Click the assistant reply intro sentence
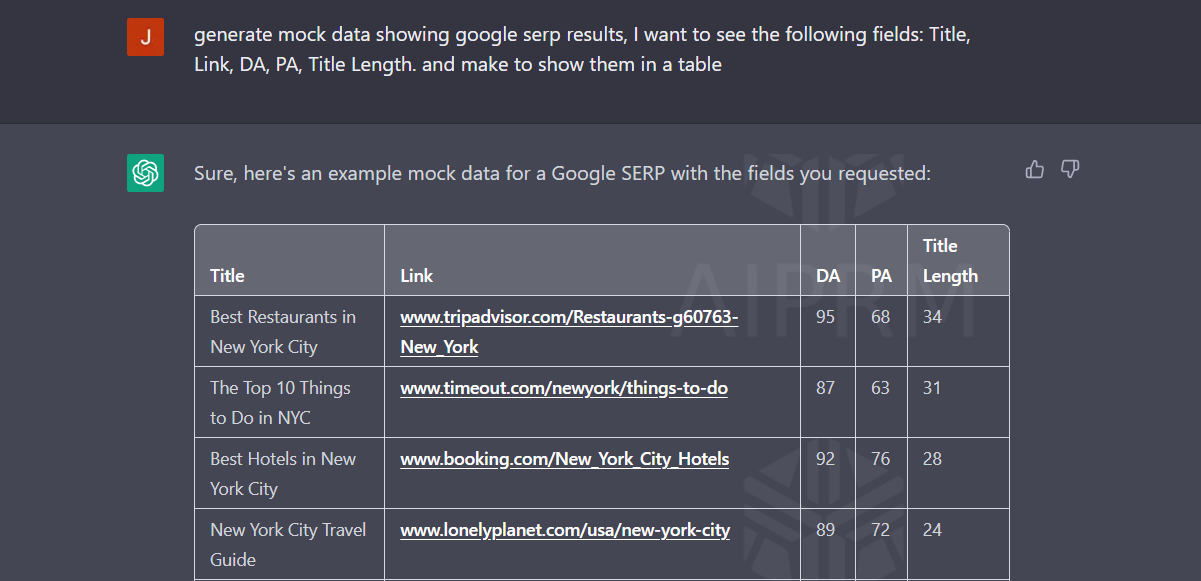The width and height of the screenshot is (1201, 581). click(562, 173)
